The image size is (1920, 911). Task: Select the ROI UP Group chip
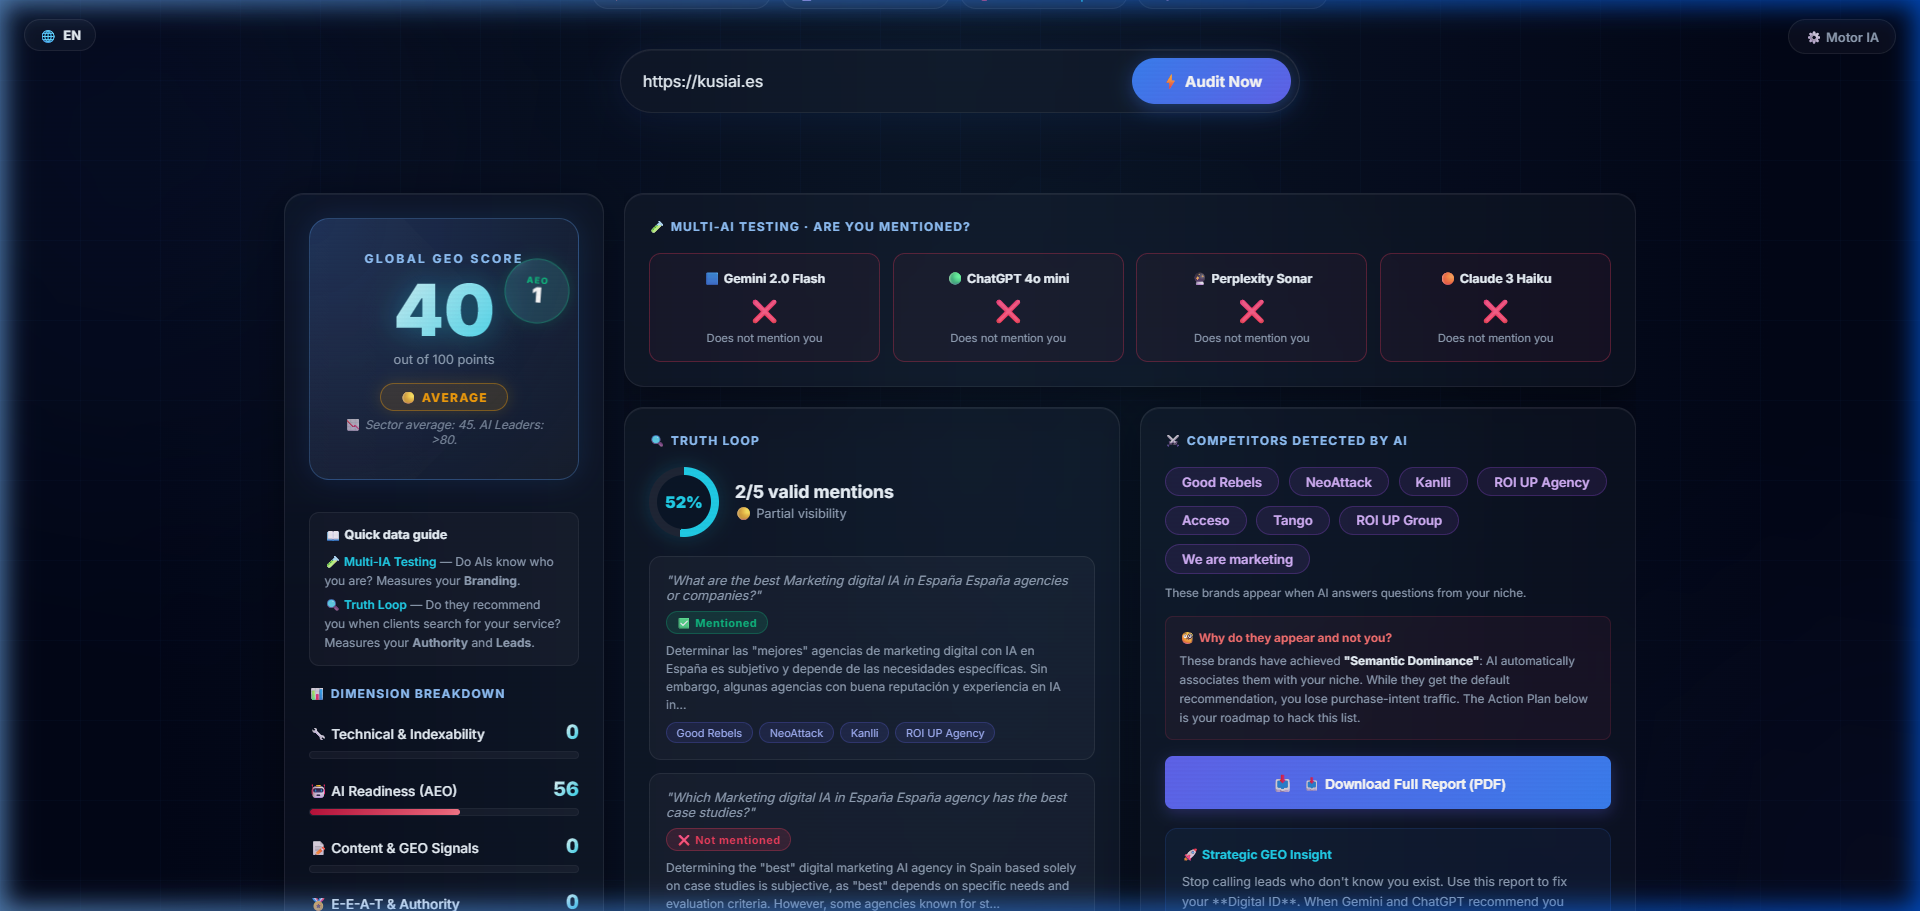1399,520
